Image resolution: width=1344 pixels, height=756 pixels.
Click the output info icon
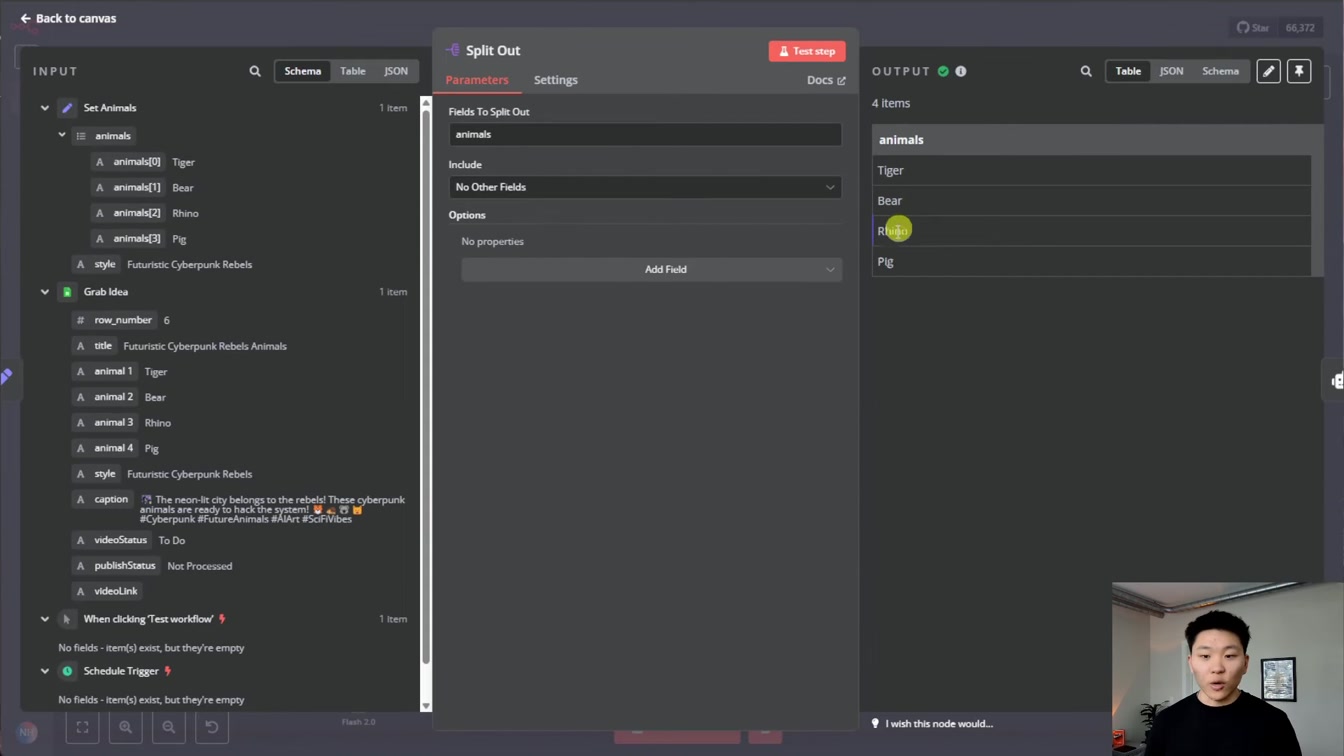click(961, 71)
